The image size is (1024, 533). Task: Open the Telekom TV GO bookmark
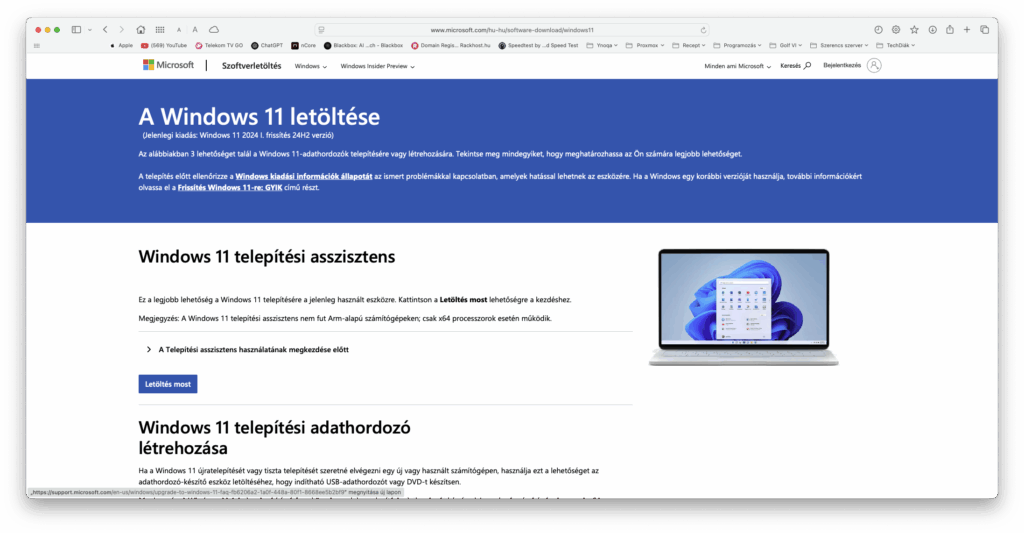[x=219, y=46]
